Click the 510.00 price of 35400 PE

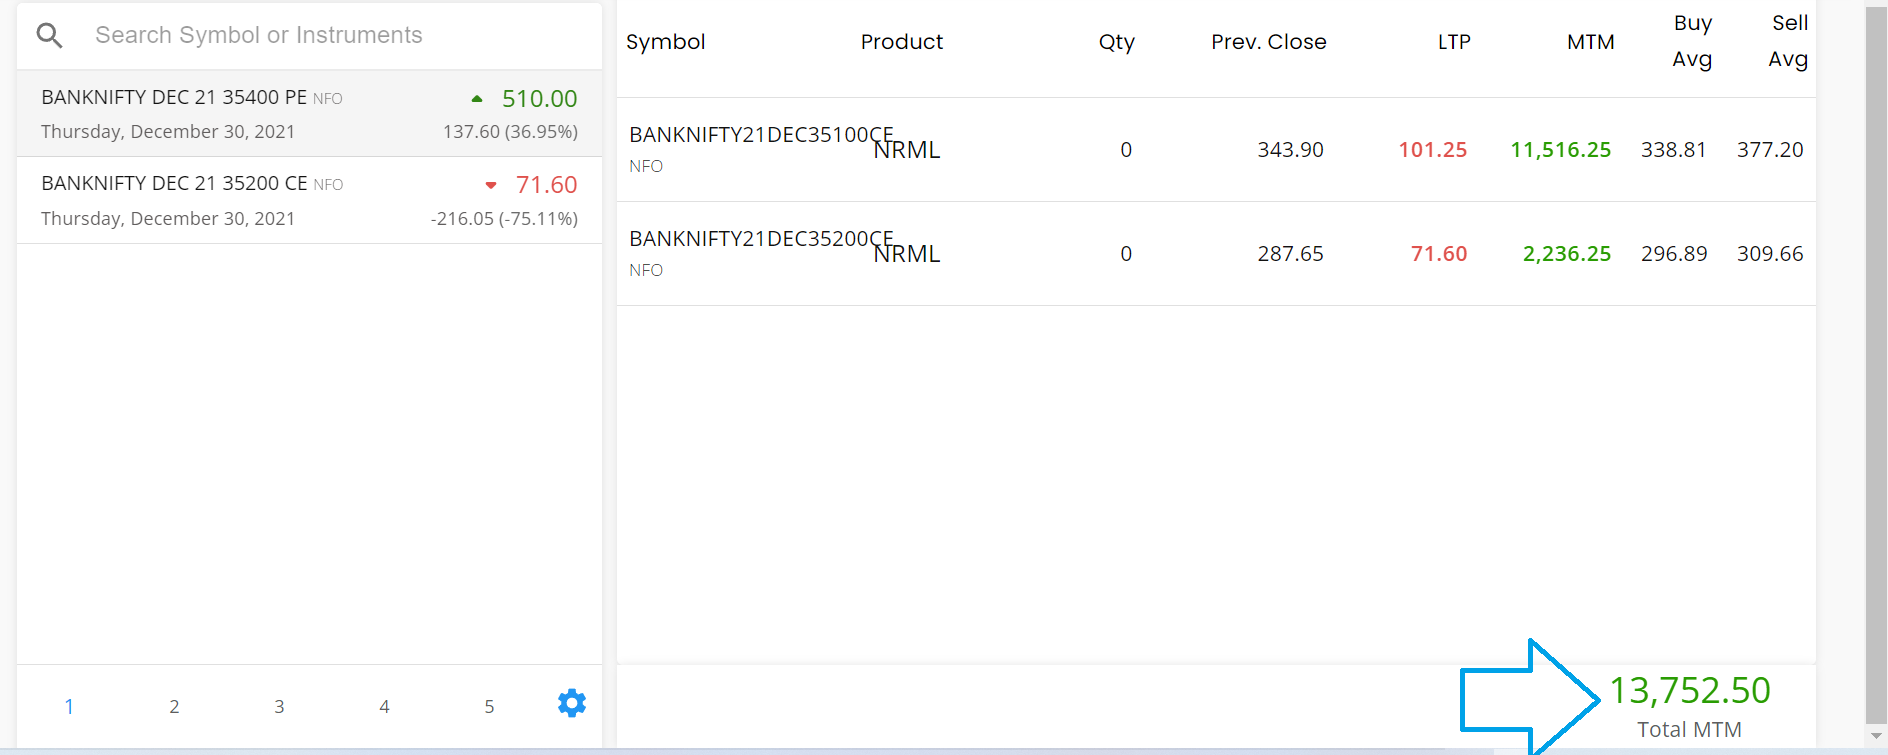click(540, 99)
